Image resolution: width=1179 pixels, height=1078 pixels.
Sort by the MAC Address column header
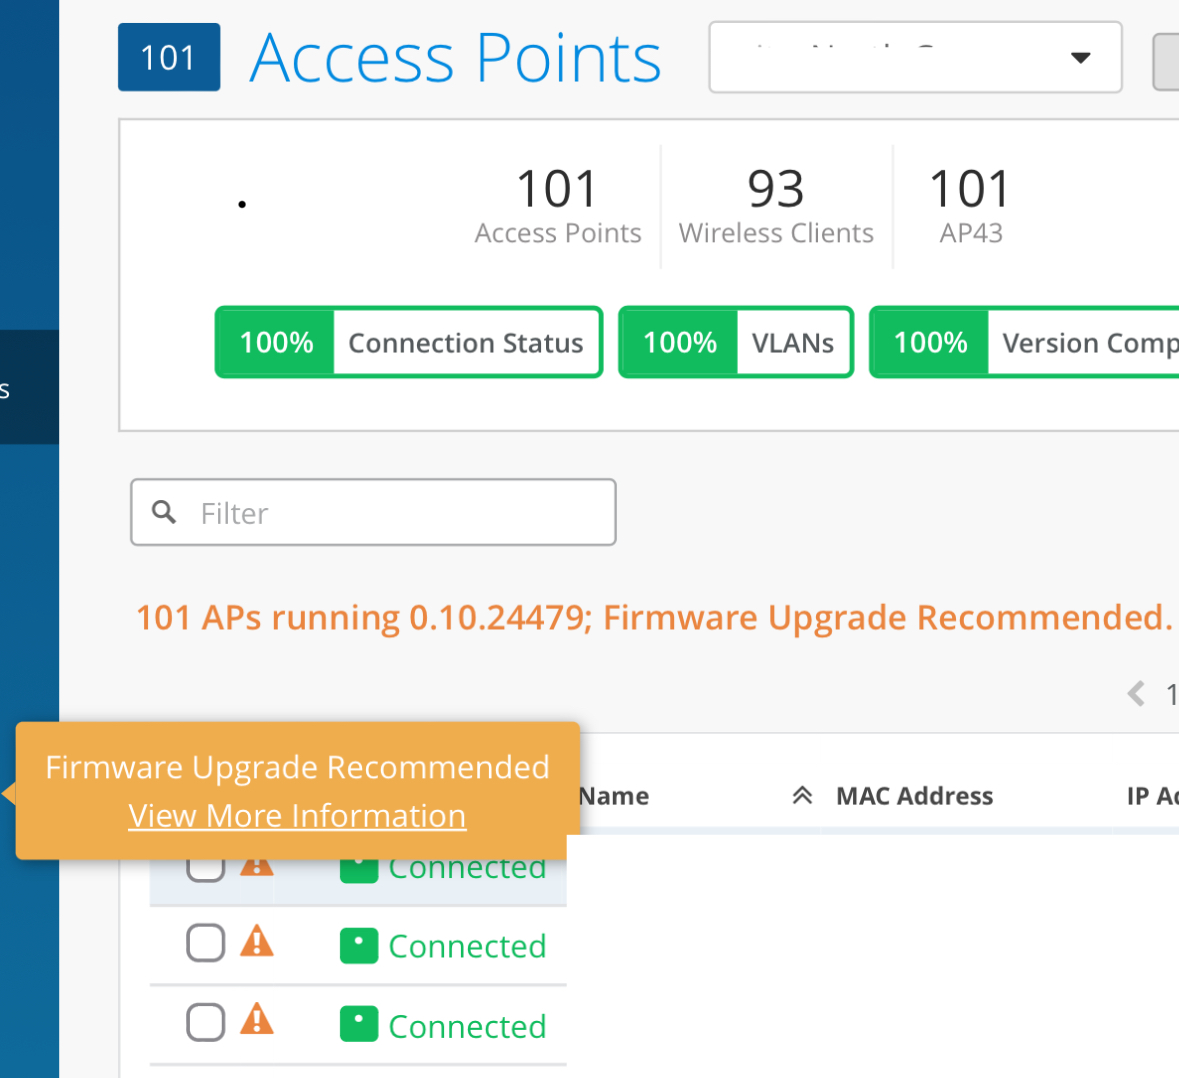(914, 796)
